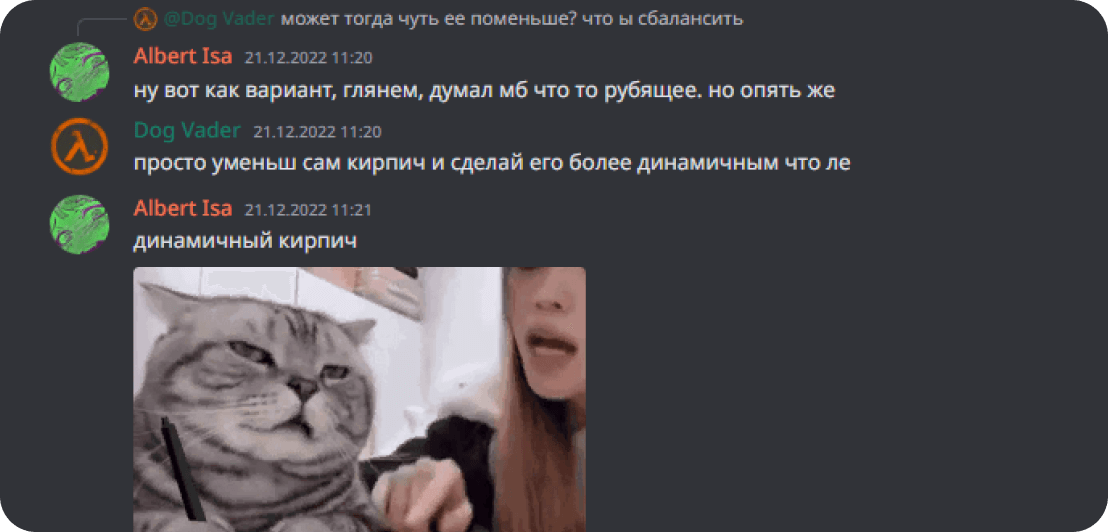Click the Albert Isa username on the 11:21 message
The height and width of the screenshot is (532, 1108).
coord(182,208)
